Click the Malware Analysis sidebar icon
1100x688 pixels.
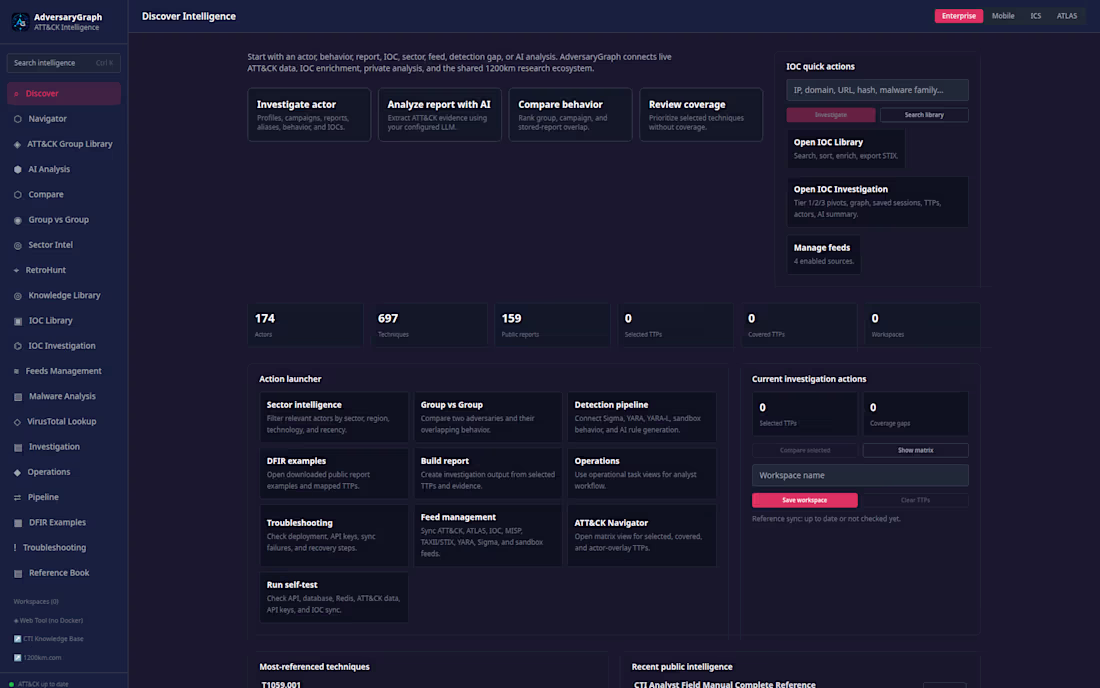pyautogui.click(x=18, y=396)
